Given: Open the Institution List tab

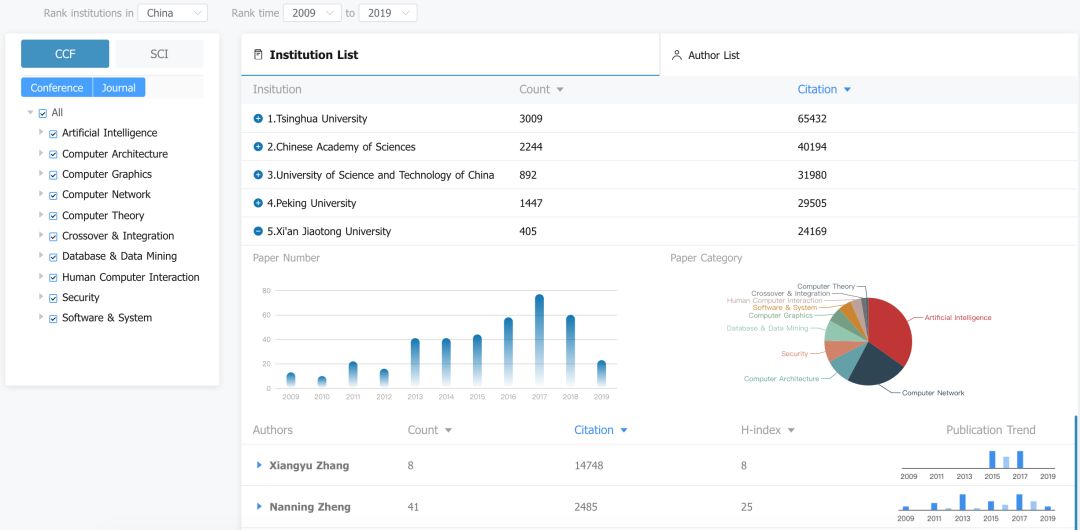Looking at the screenshot, I should click(450, 54).
